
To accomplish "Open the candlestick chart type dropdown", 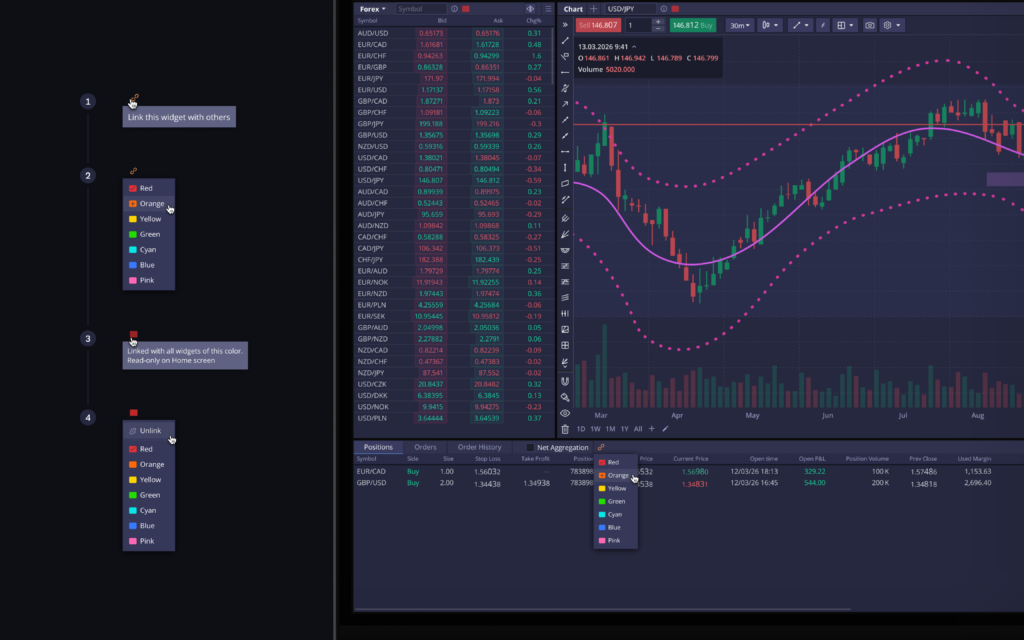I will tap(768, 25).
